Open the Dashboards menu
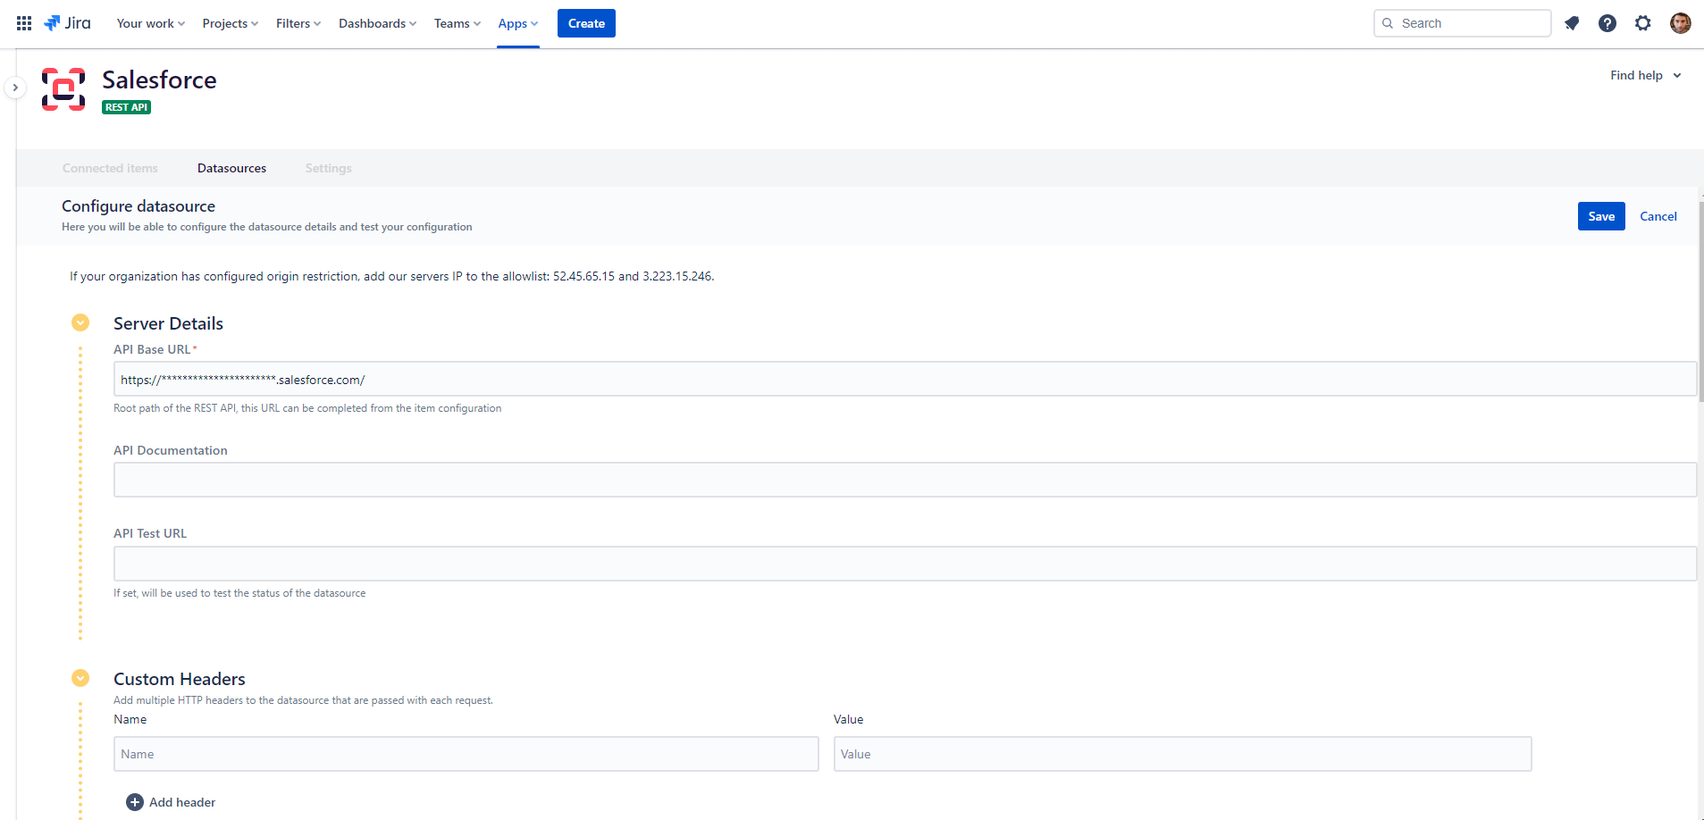 coord(377,23)
